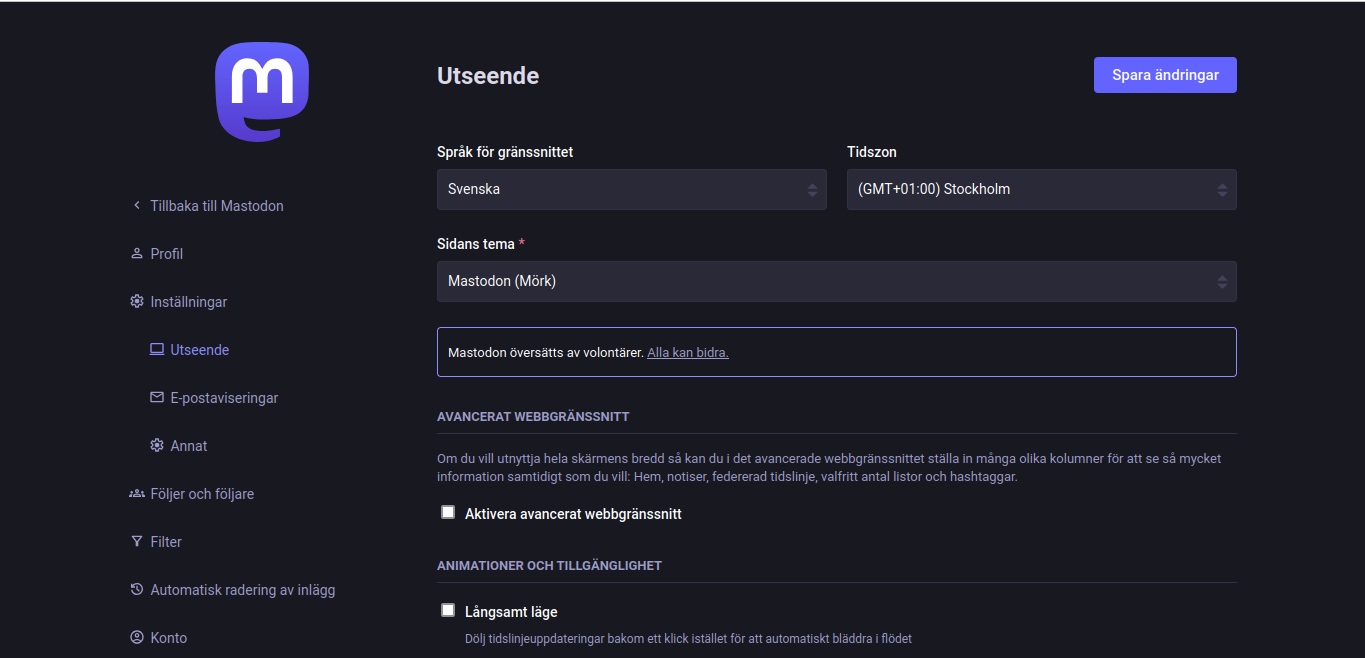Click the people icon next to Följer och följare
Viewport: 1365px width, 658px height.
(x=136, y=493)
